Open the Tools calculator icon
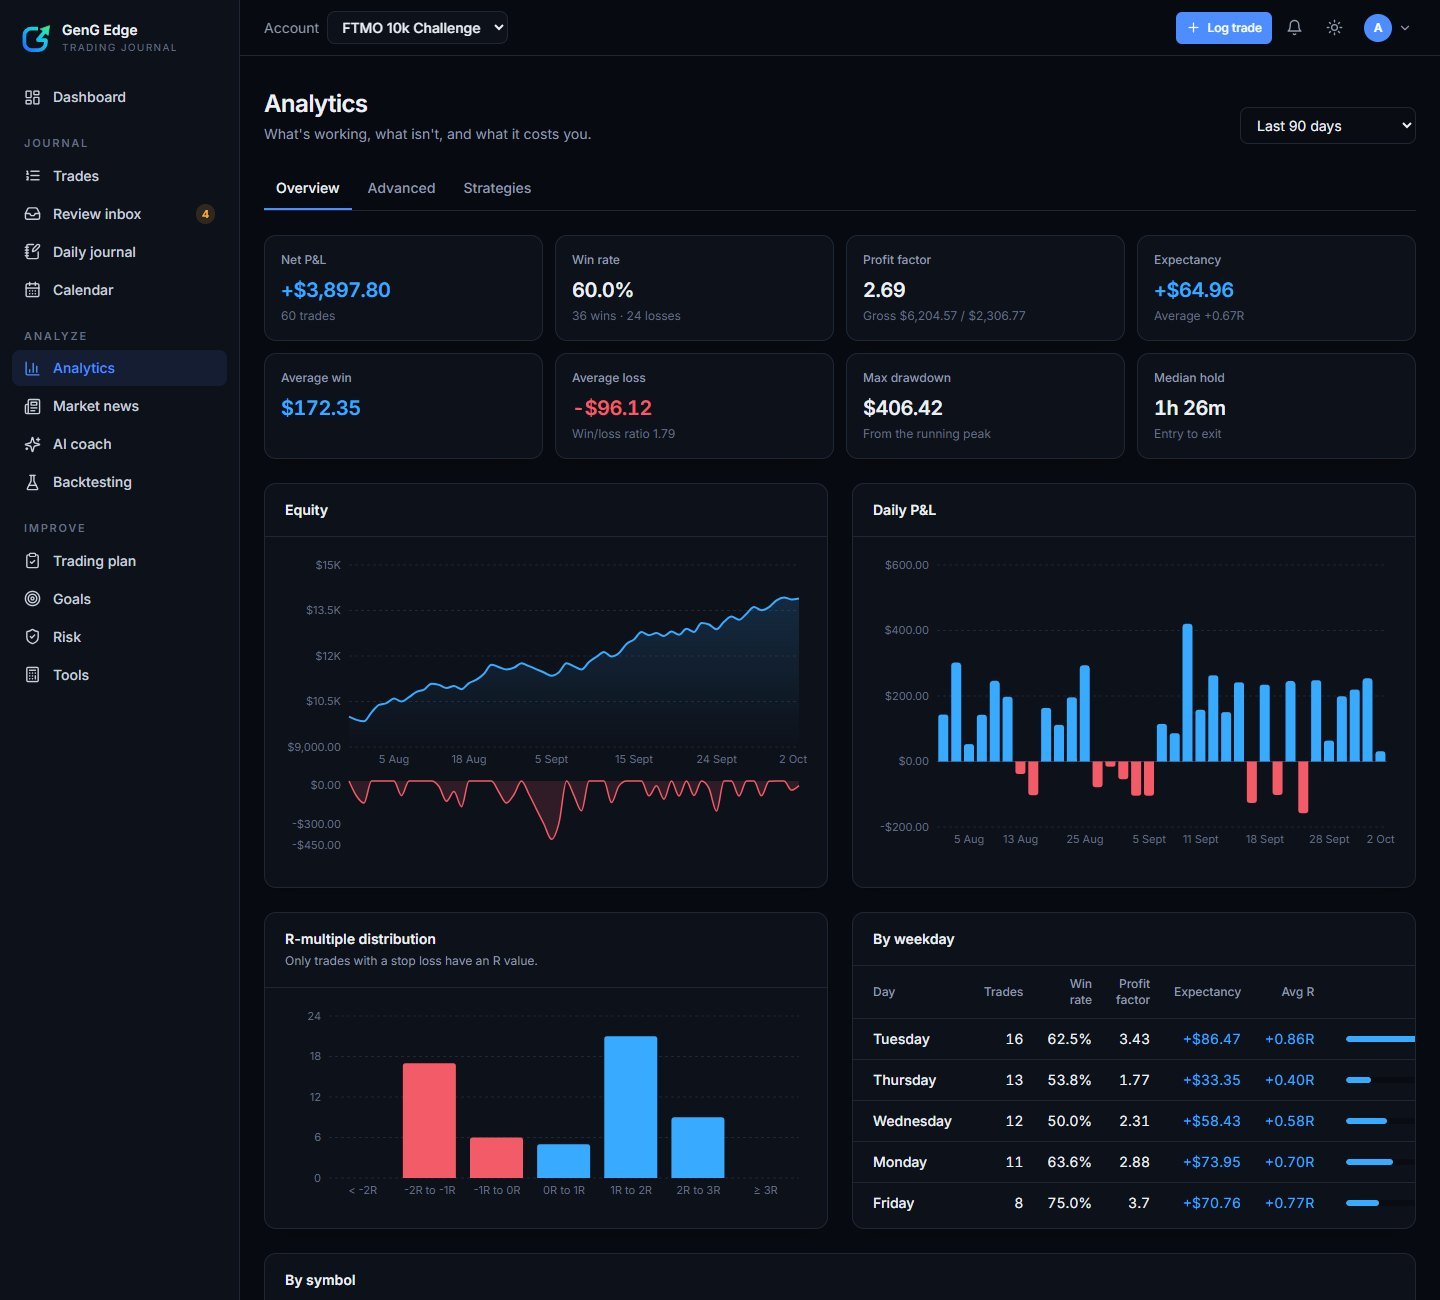The height and width of the screenshot is (1300, 1440). click(32, 675)
